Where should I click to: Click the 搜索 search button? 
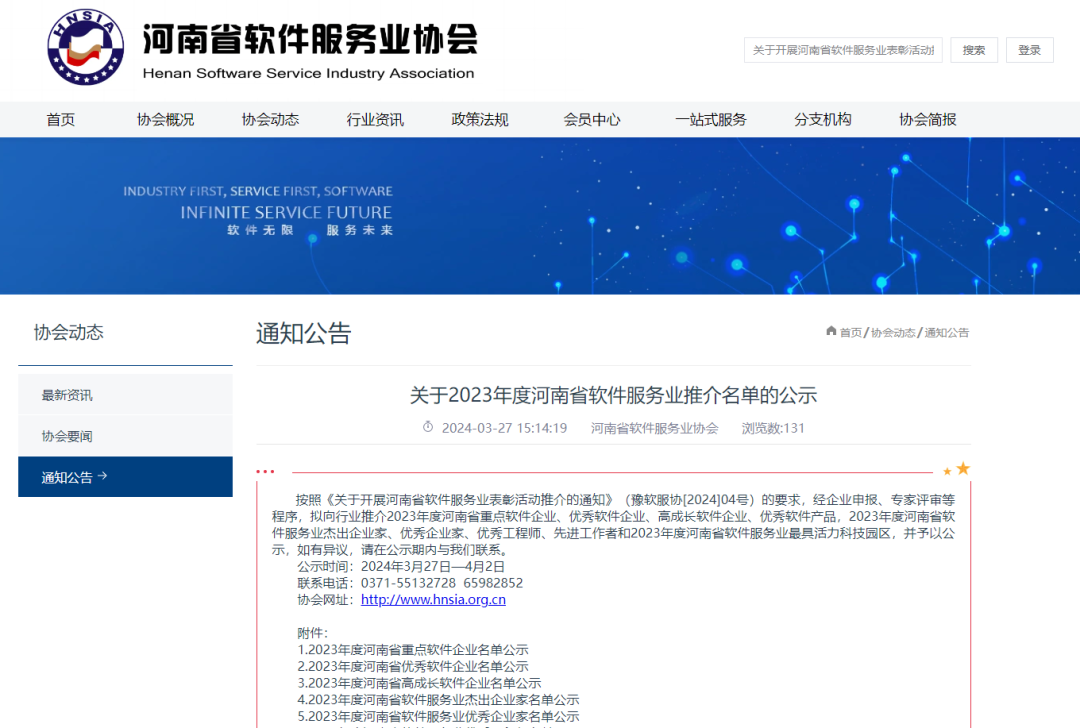[974, 49]
